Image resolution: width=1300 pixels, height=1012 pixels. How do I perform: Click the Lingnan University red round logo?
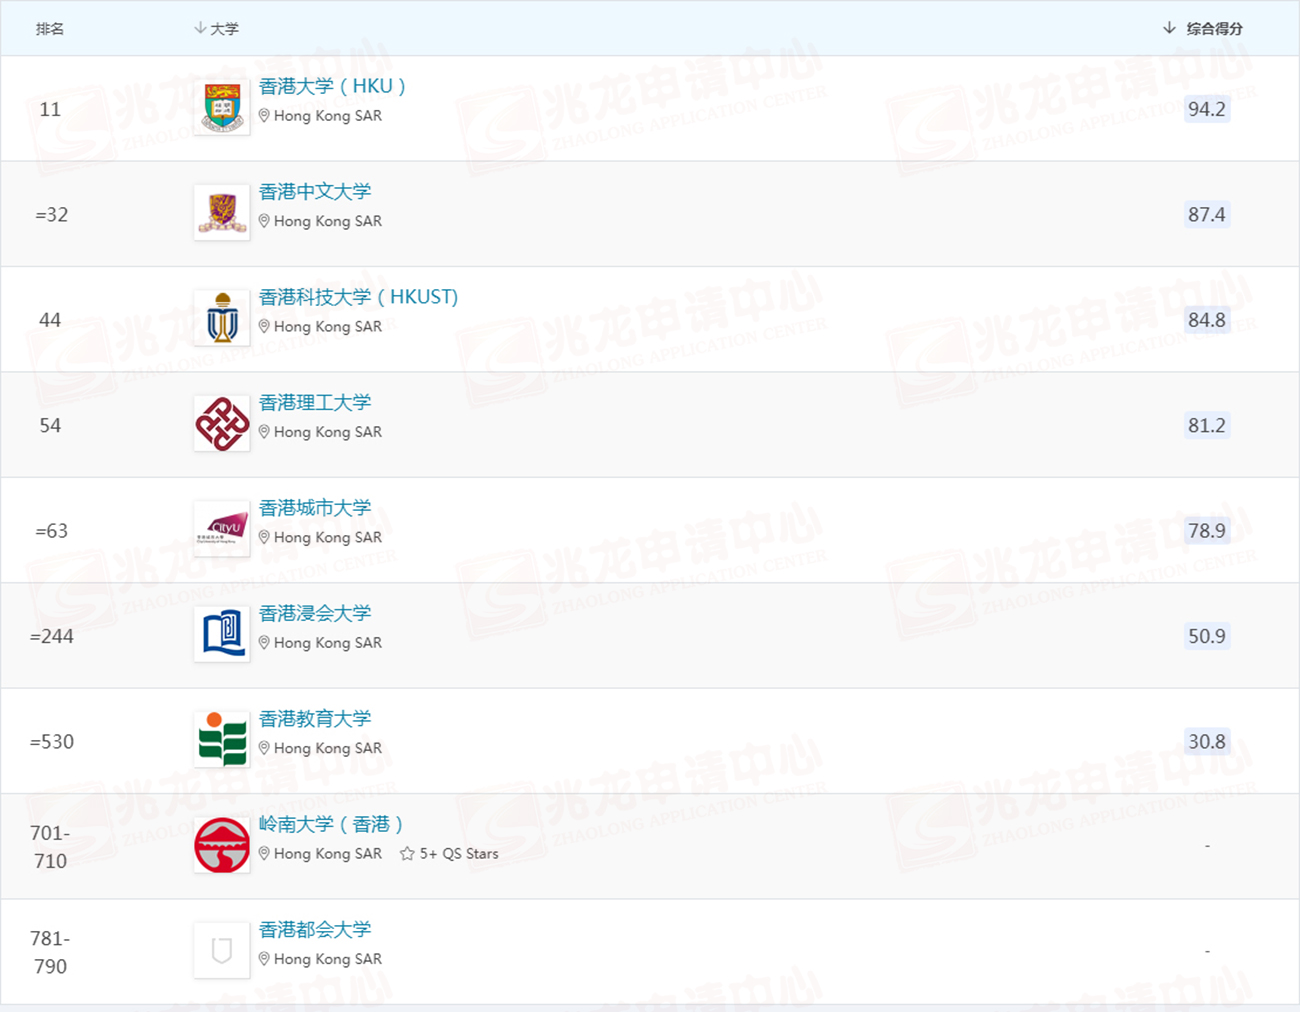click(222, 846)
